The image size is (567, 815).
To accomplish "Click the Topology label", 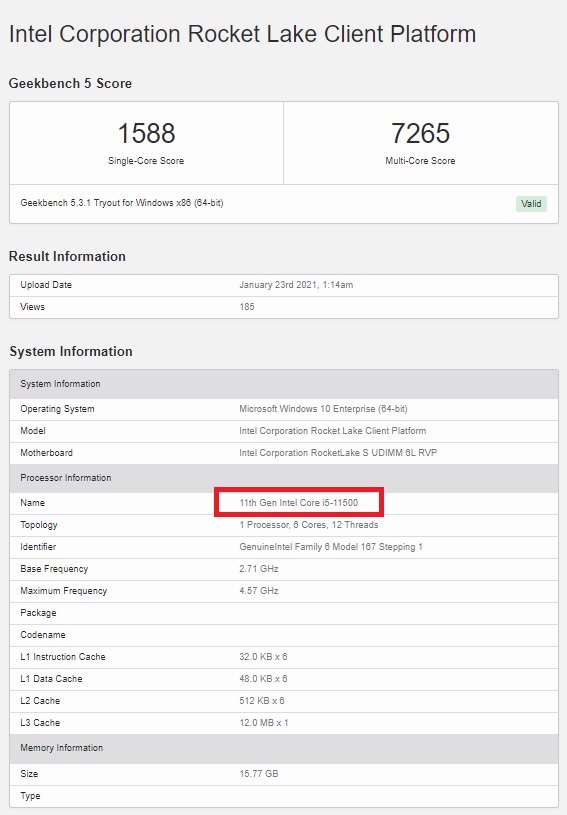I will coord(38,525).
